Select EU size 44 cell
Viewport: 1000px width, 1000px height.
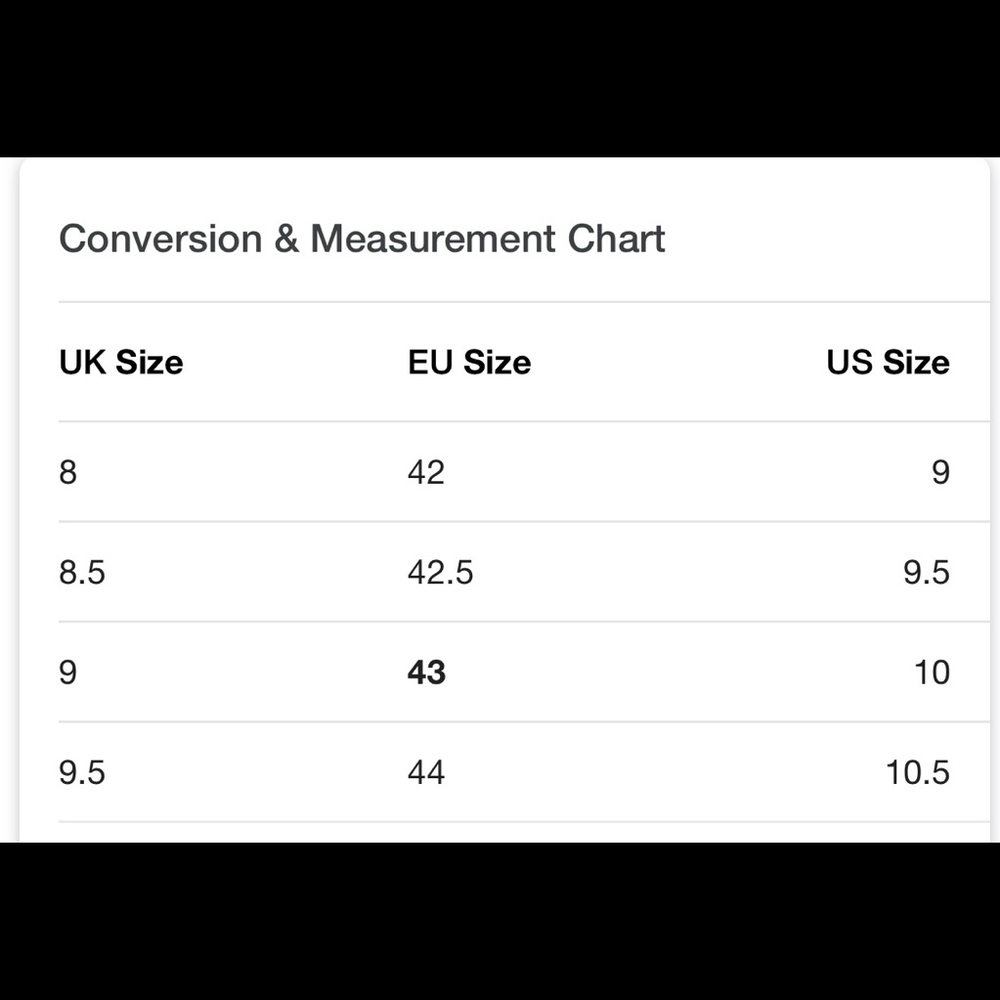426,772
